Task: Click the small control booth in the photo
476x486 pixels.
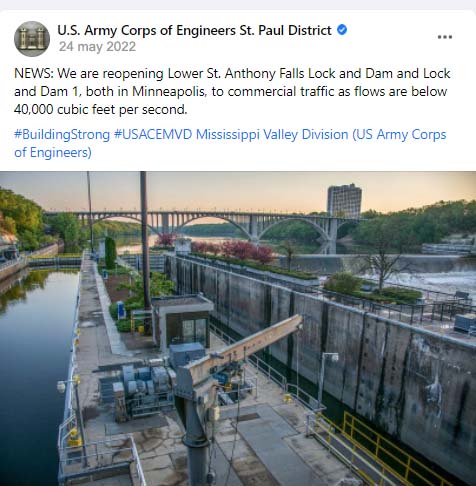Action: (x=183, y=324)
